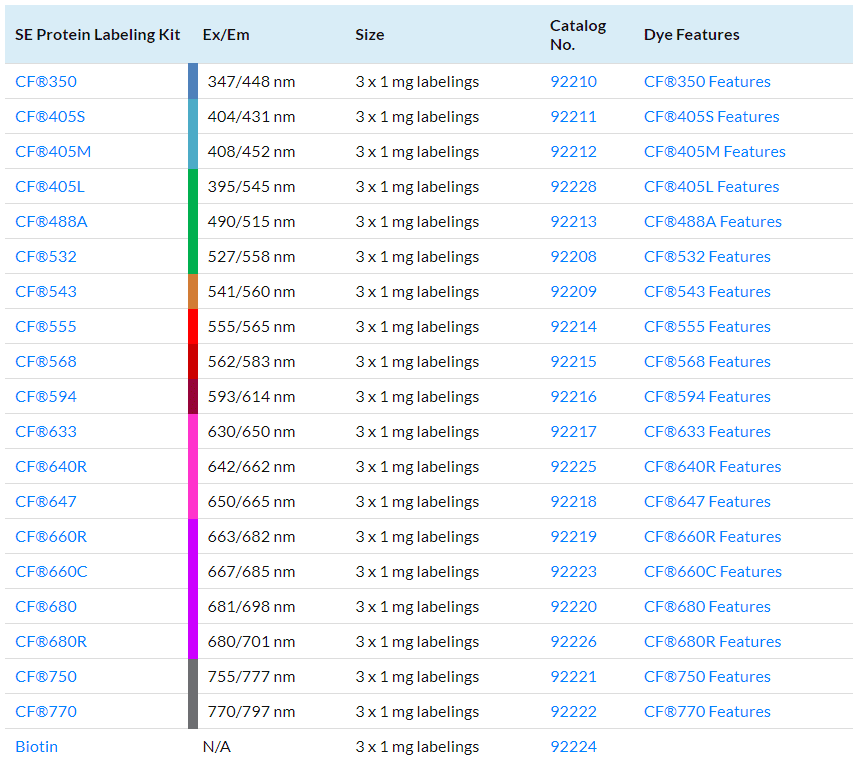
Task: Open the Biotin labeling kit link
Action: pyautogui.click(x=37, y=747)
